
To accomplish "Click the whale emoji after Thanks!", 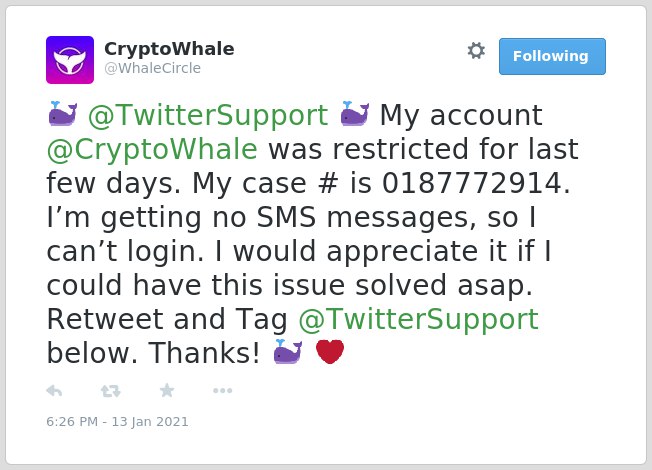I will (288, 352).
